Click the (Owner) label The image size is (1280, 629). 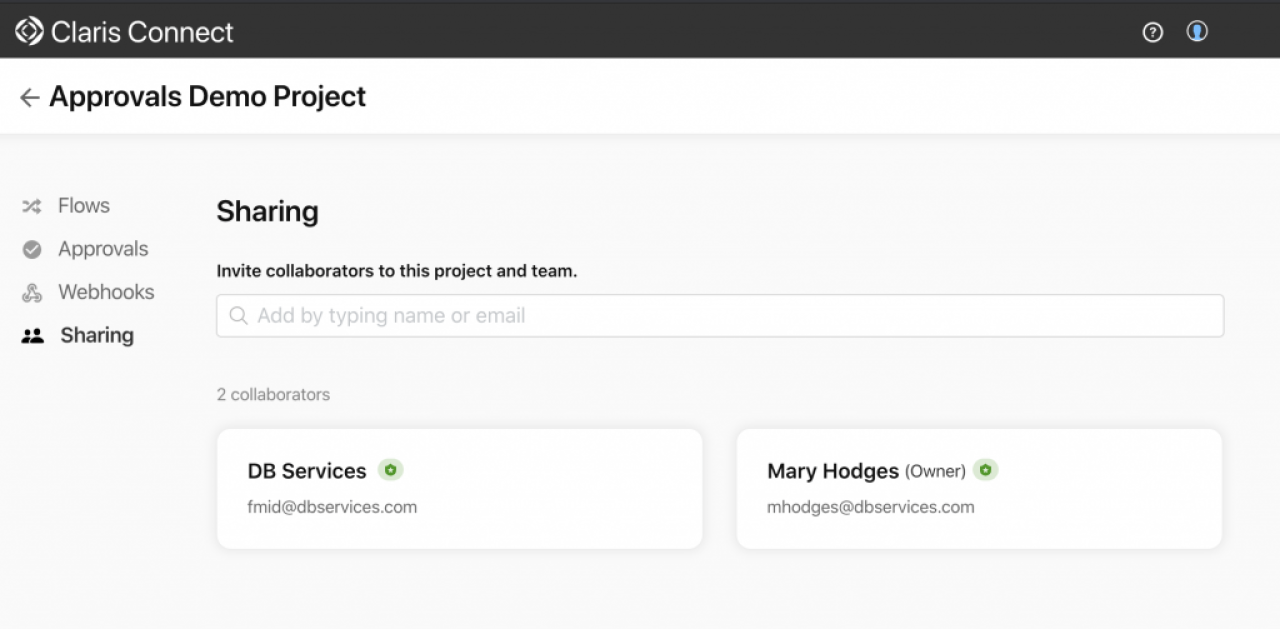pyautogui.click(x=935, y=471)
